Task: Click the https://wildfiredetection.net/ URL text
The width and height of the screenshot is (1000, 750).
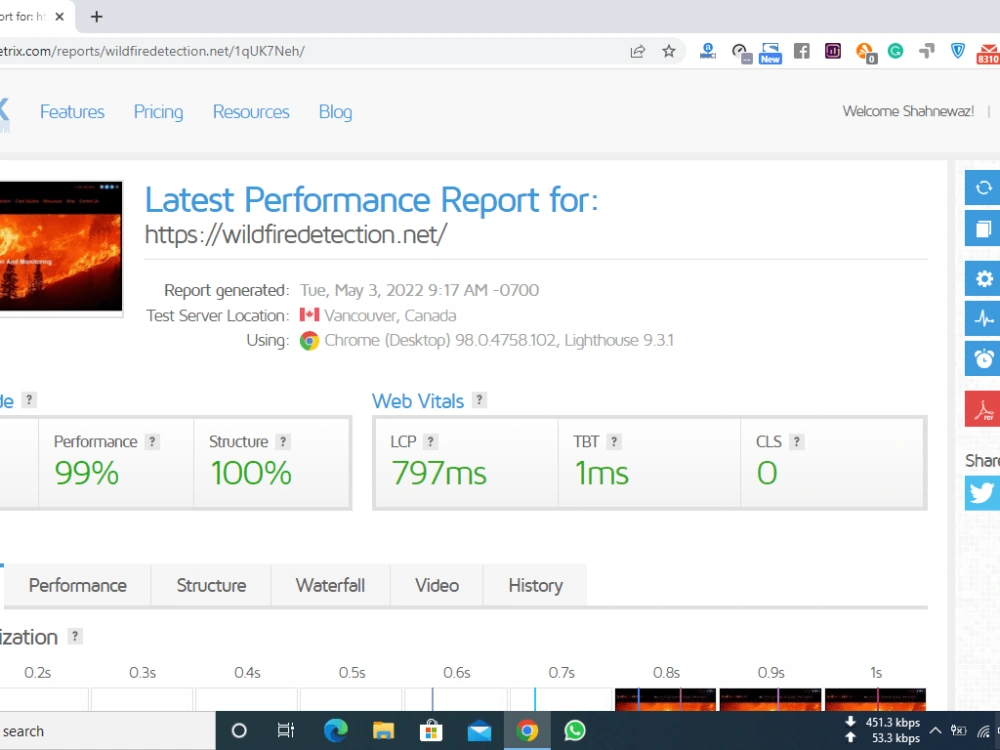Action: pyautogui.click(x=296, y=235)
